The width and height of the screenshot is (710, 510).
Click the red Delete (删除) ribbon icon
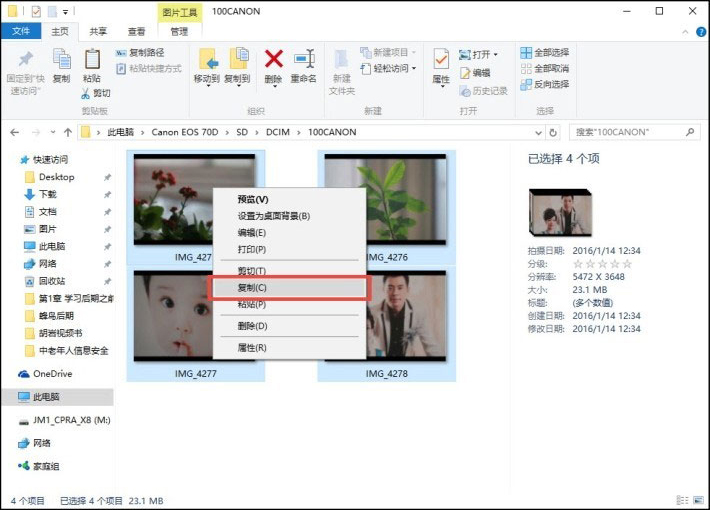(x=273, y=62)
